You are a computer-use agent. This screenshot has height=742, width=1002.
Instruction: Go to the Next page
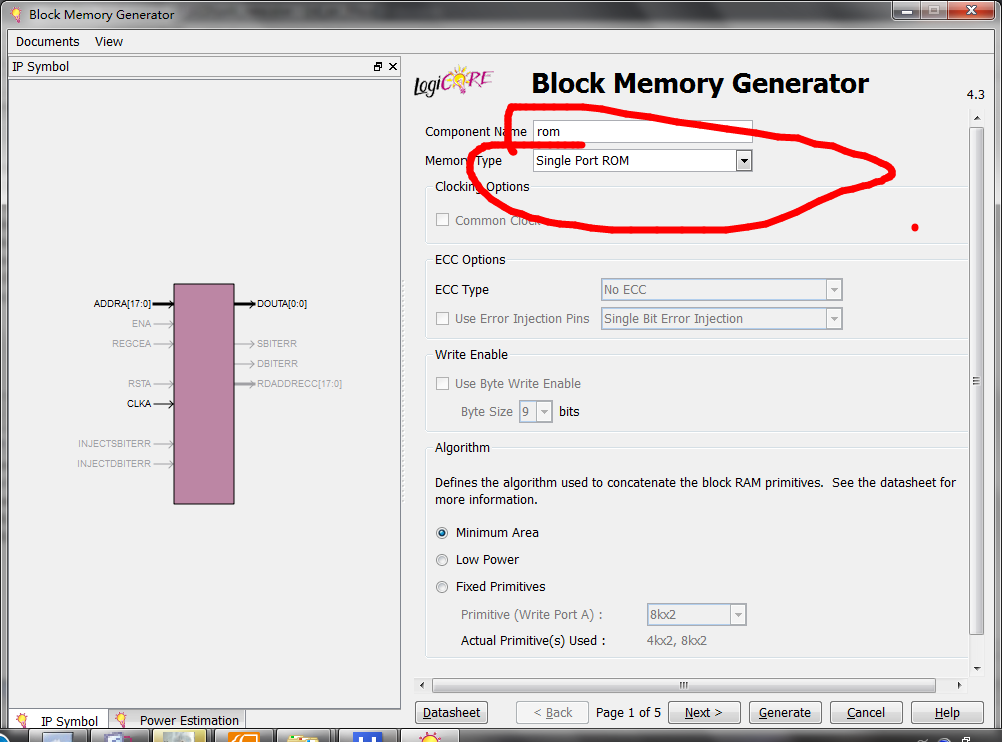coord(704,713)
